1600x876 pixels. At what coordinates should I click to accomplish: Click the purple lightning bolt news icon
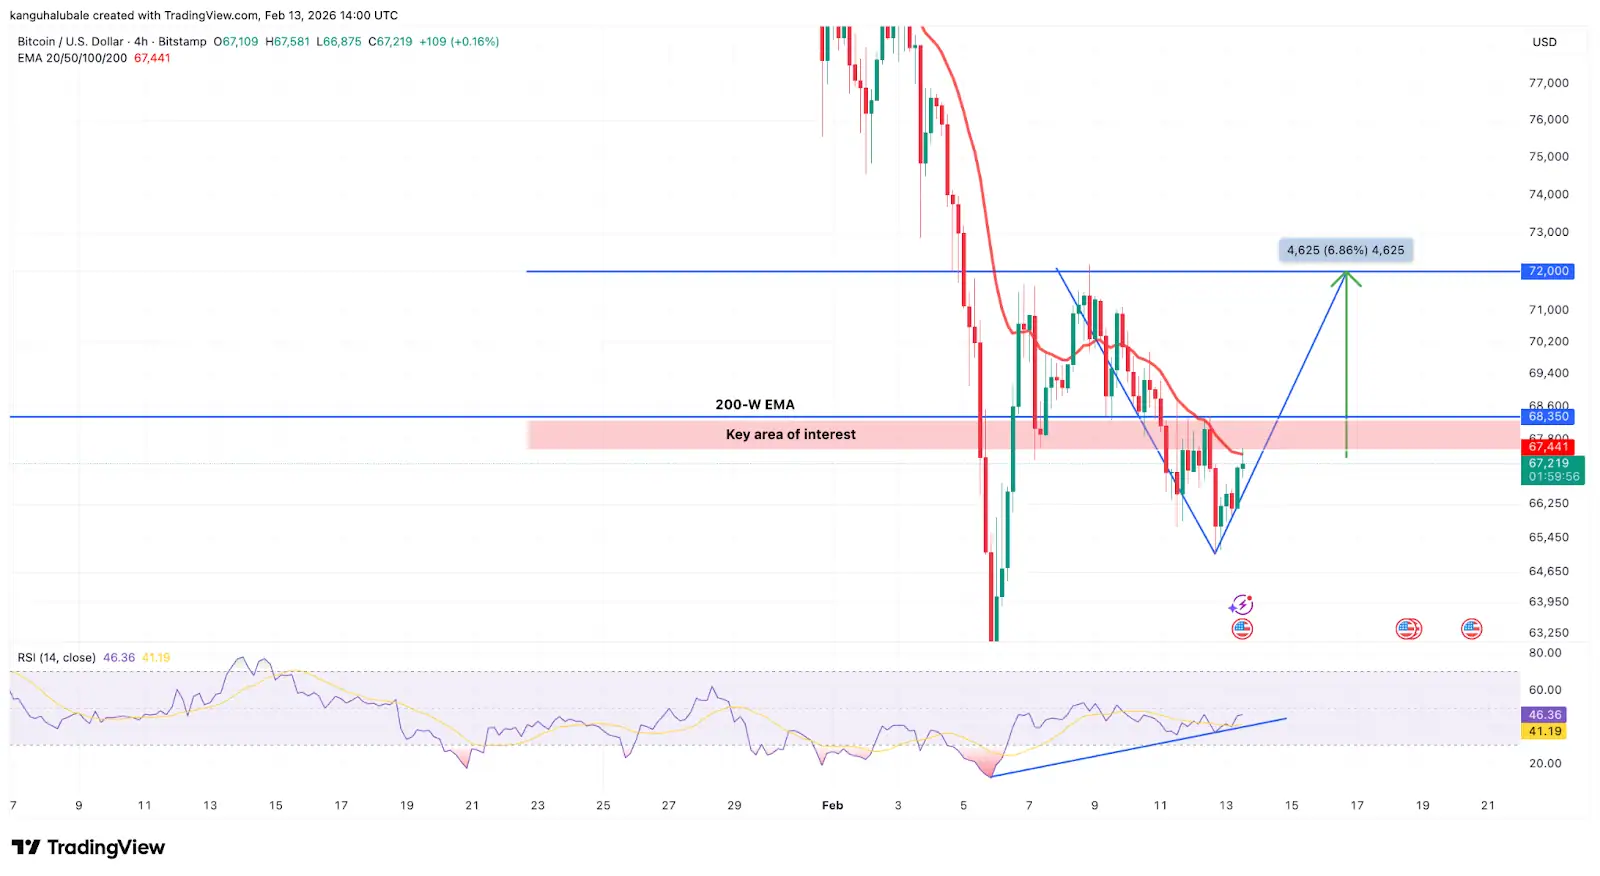[1241, 604]
